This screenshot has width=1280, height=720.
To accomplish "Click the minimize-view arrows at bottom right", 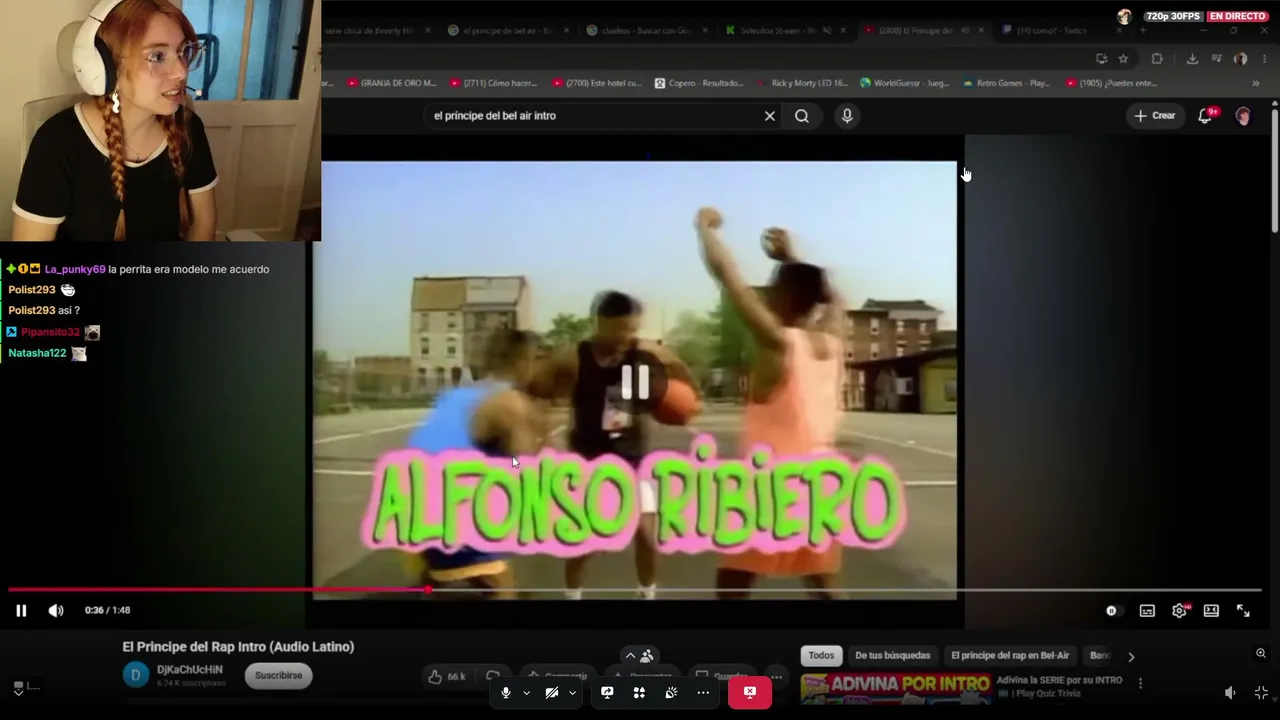I will [x=1261, y=693].
